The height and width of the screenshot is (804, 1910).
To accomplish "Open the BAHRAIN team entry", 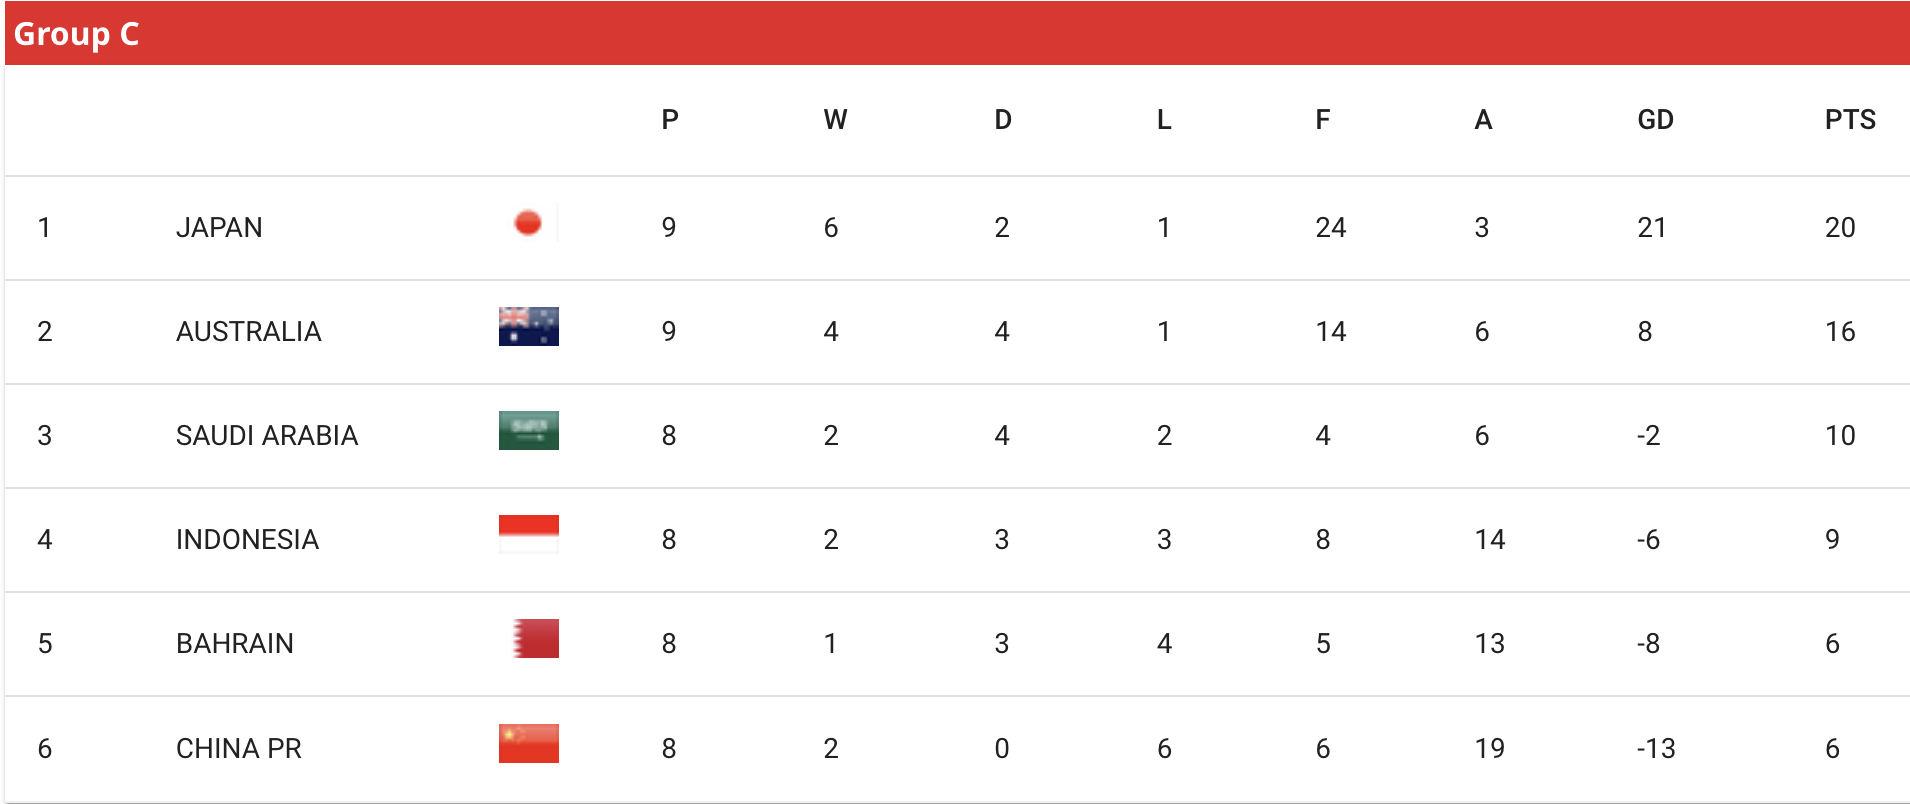I will pyautogui.click(x=235, y=644).
